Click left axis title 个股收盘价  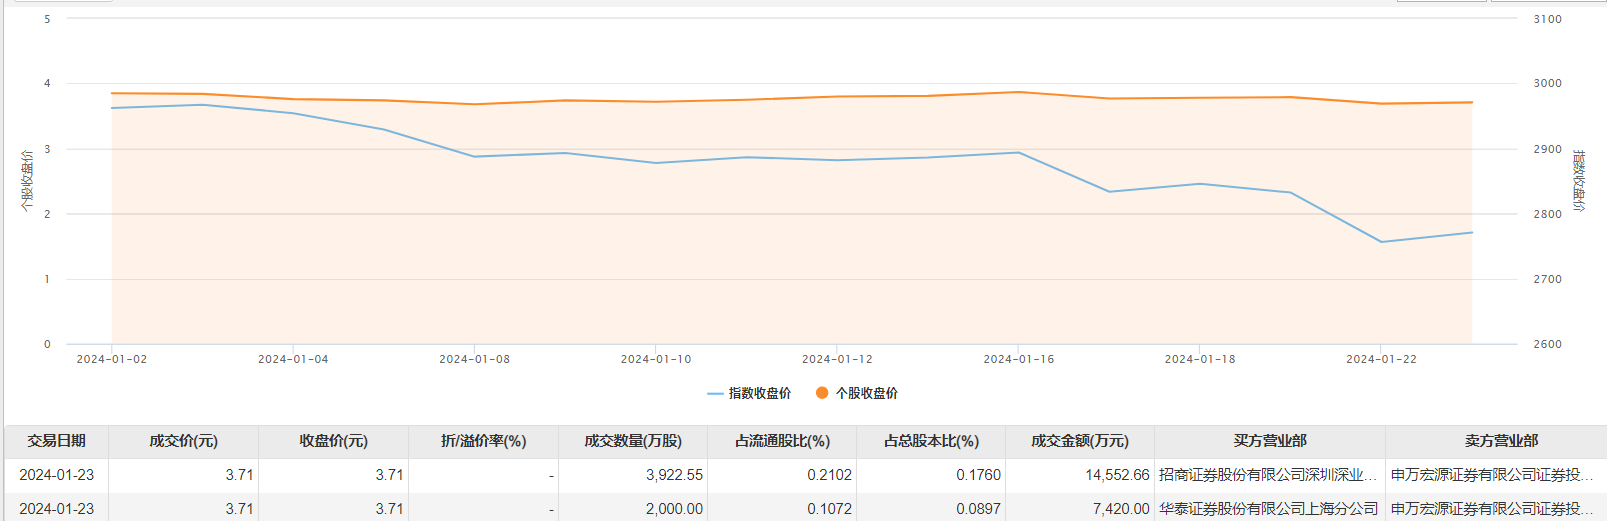tap(27, 181)
